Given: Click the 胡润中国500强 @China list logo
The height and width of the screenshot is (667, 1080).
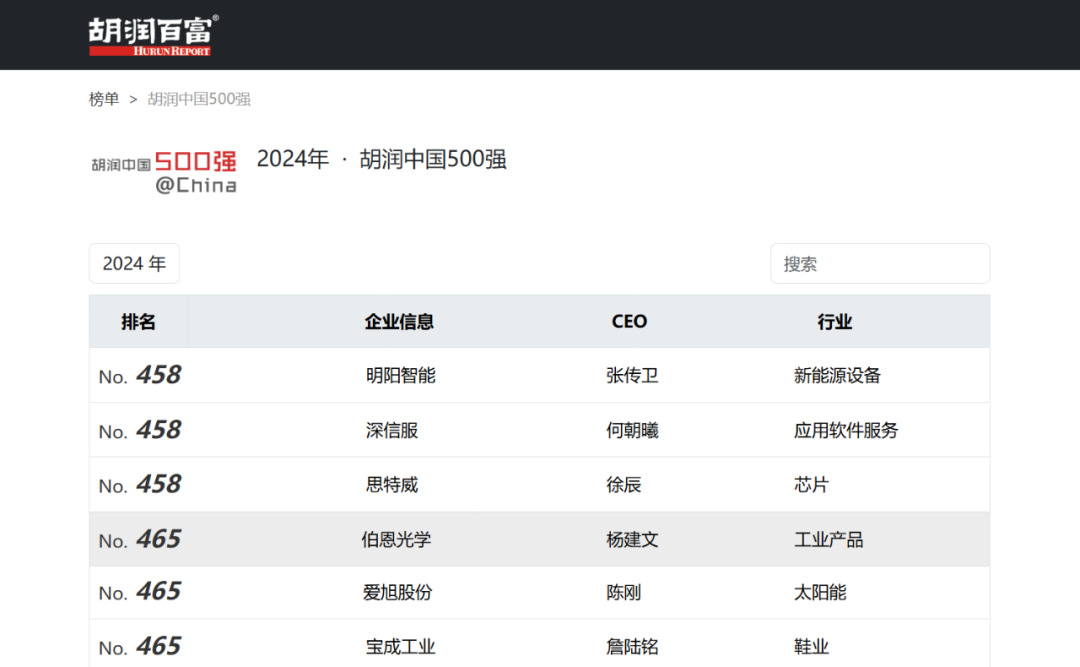Looking at the screenshot, I should [164, 171].
